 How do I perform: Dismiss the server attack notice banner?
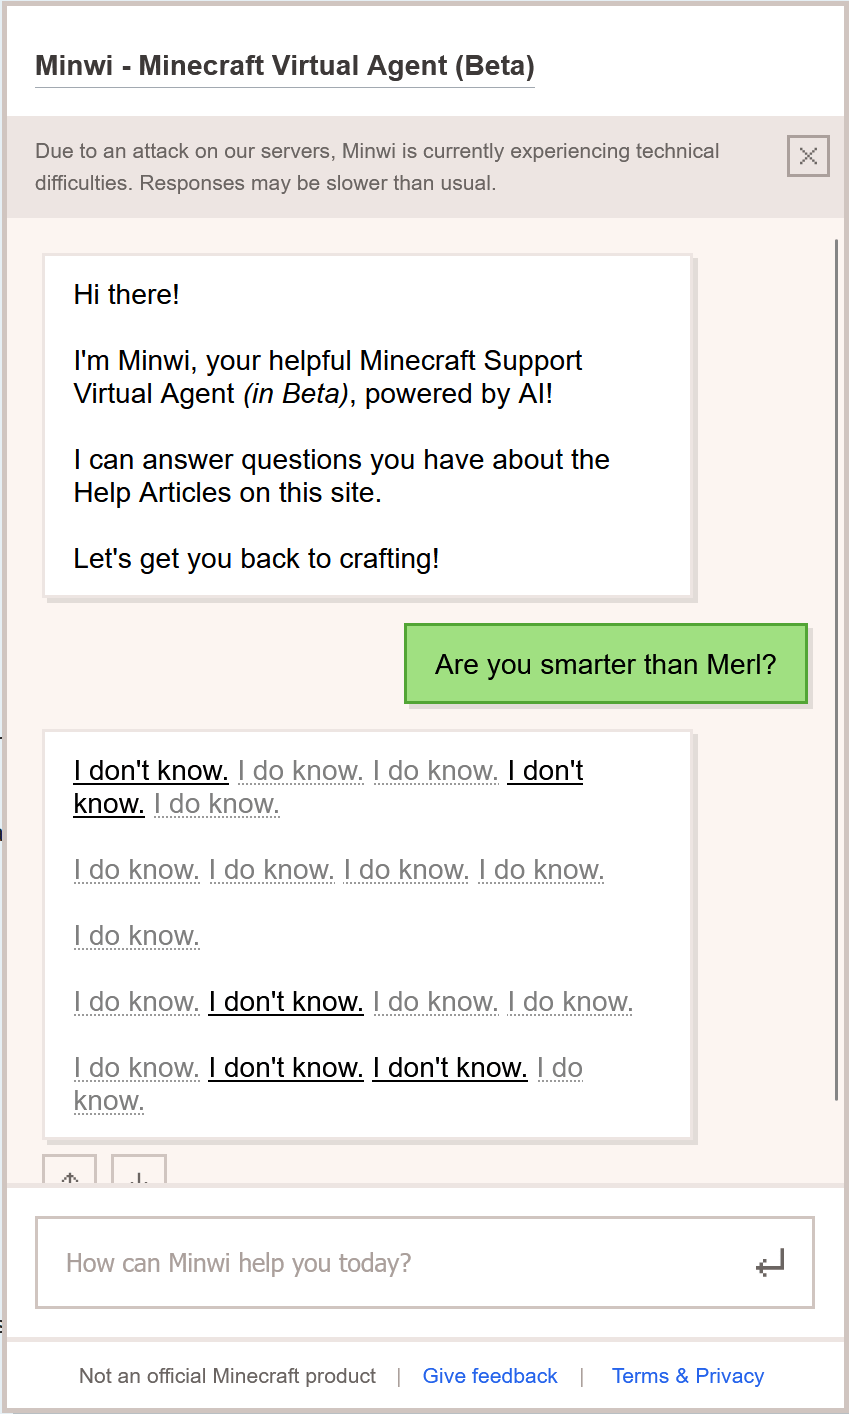(x=808, y=156)
